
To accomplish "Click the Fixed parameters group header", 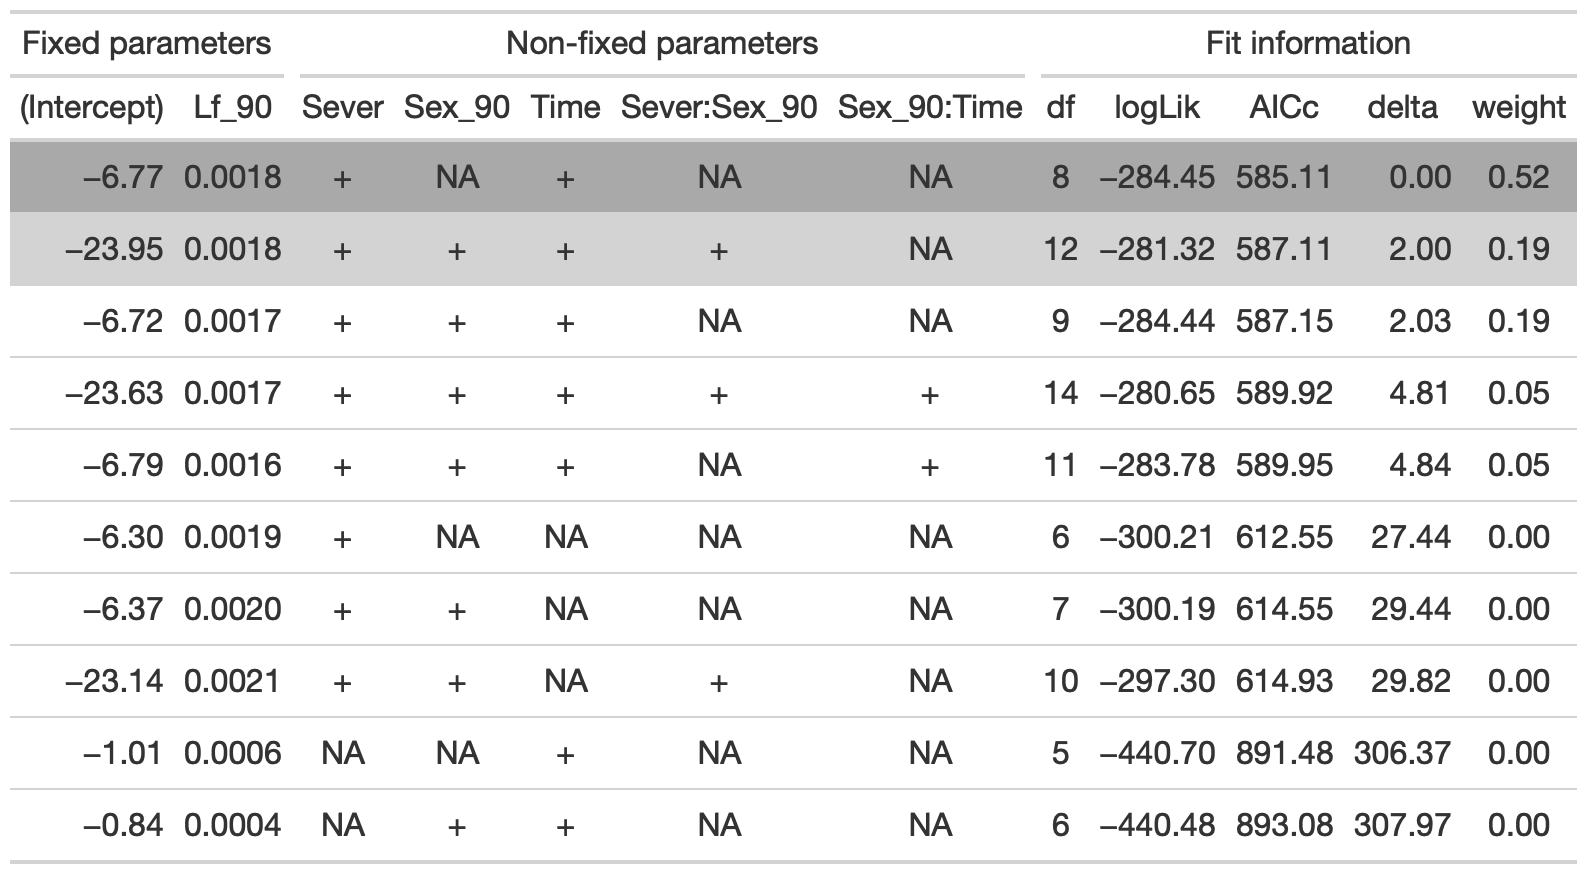I will click(146, 43).
